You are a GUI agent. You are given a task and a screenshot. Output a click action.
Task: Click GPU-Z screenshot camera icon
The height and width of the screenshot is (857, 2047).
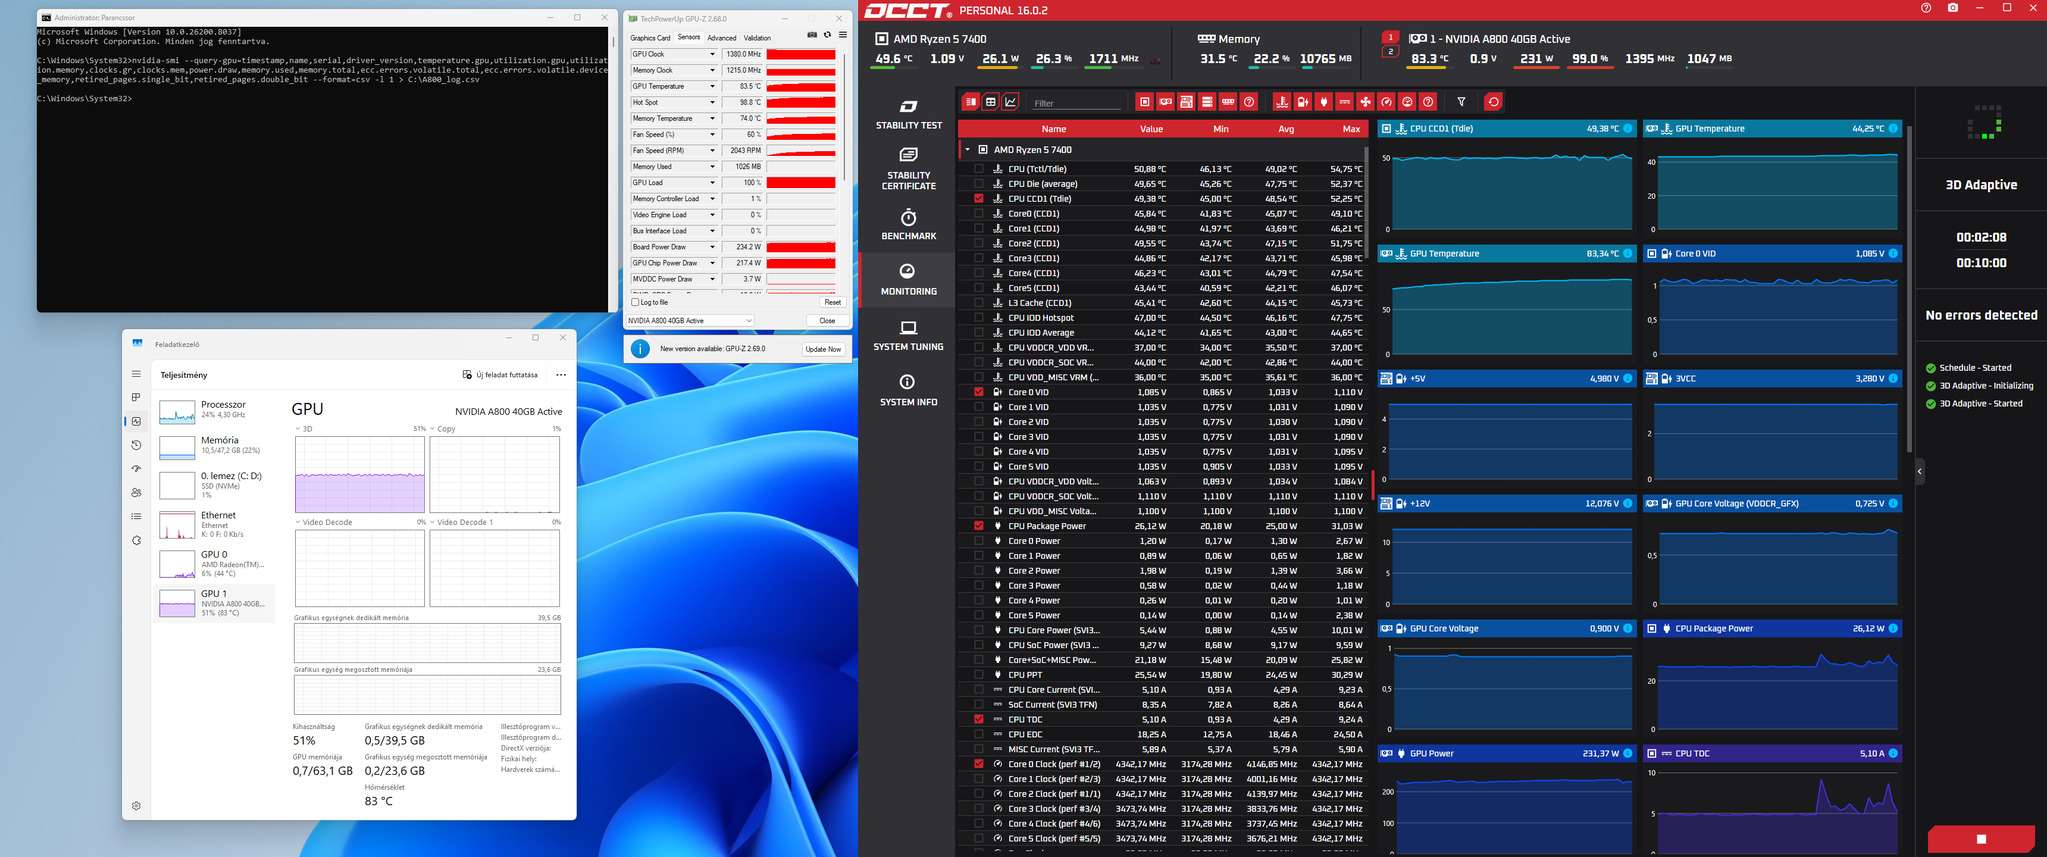[812, 36]
